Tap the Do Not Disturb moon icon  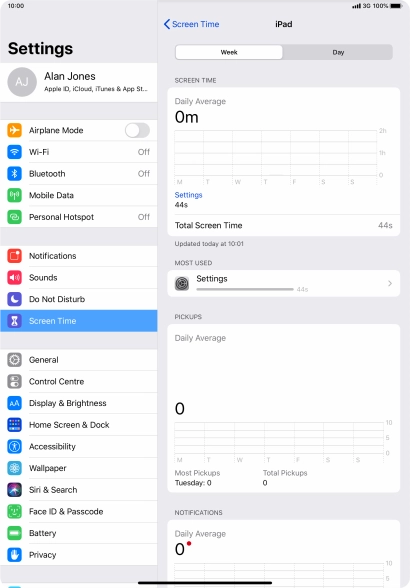pyautogui.click(x=14, y=299)
